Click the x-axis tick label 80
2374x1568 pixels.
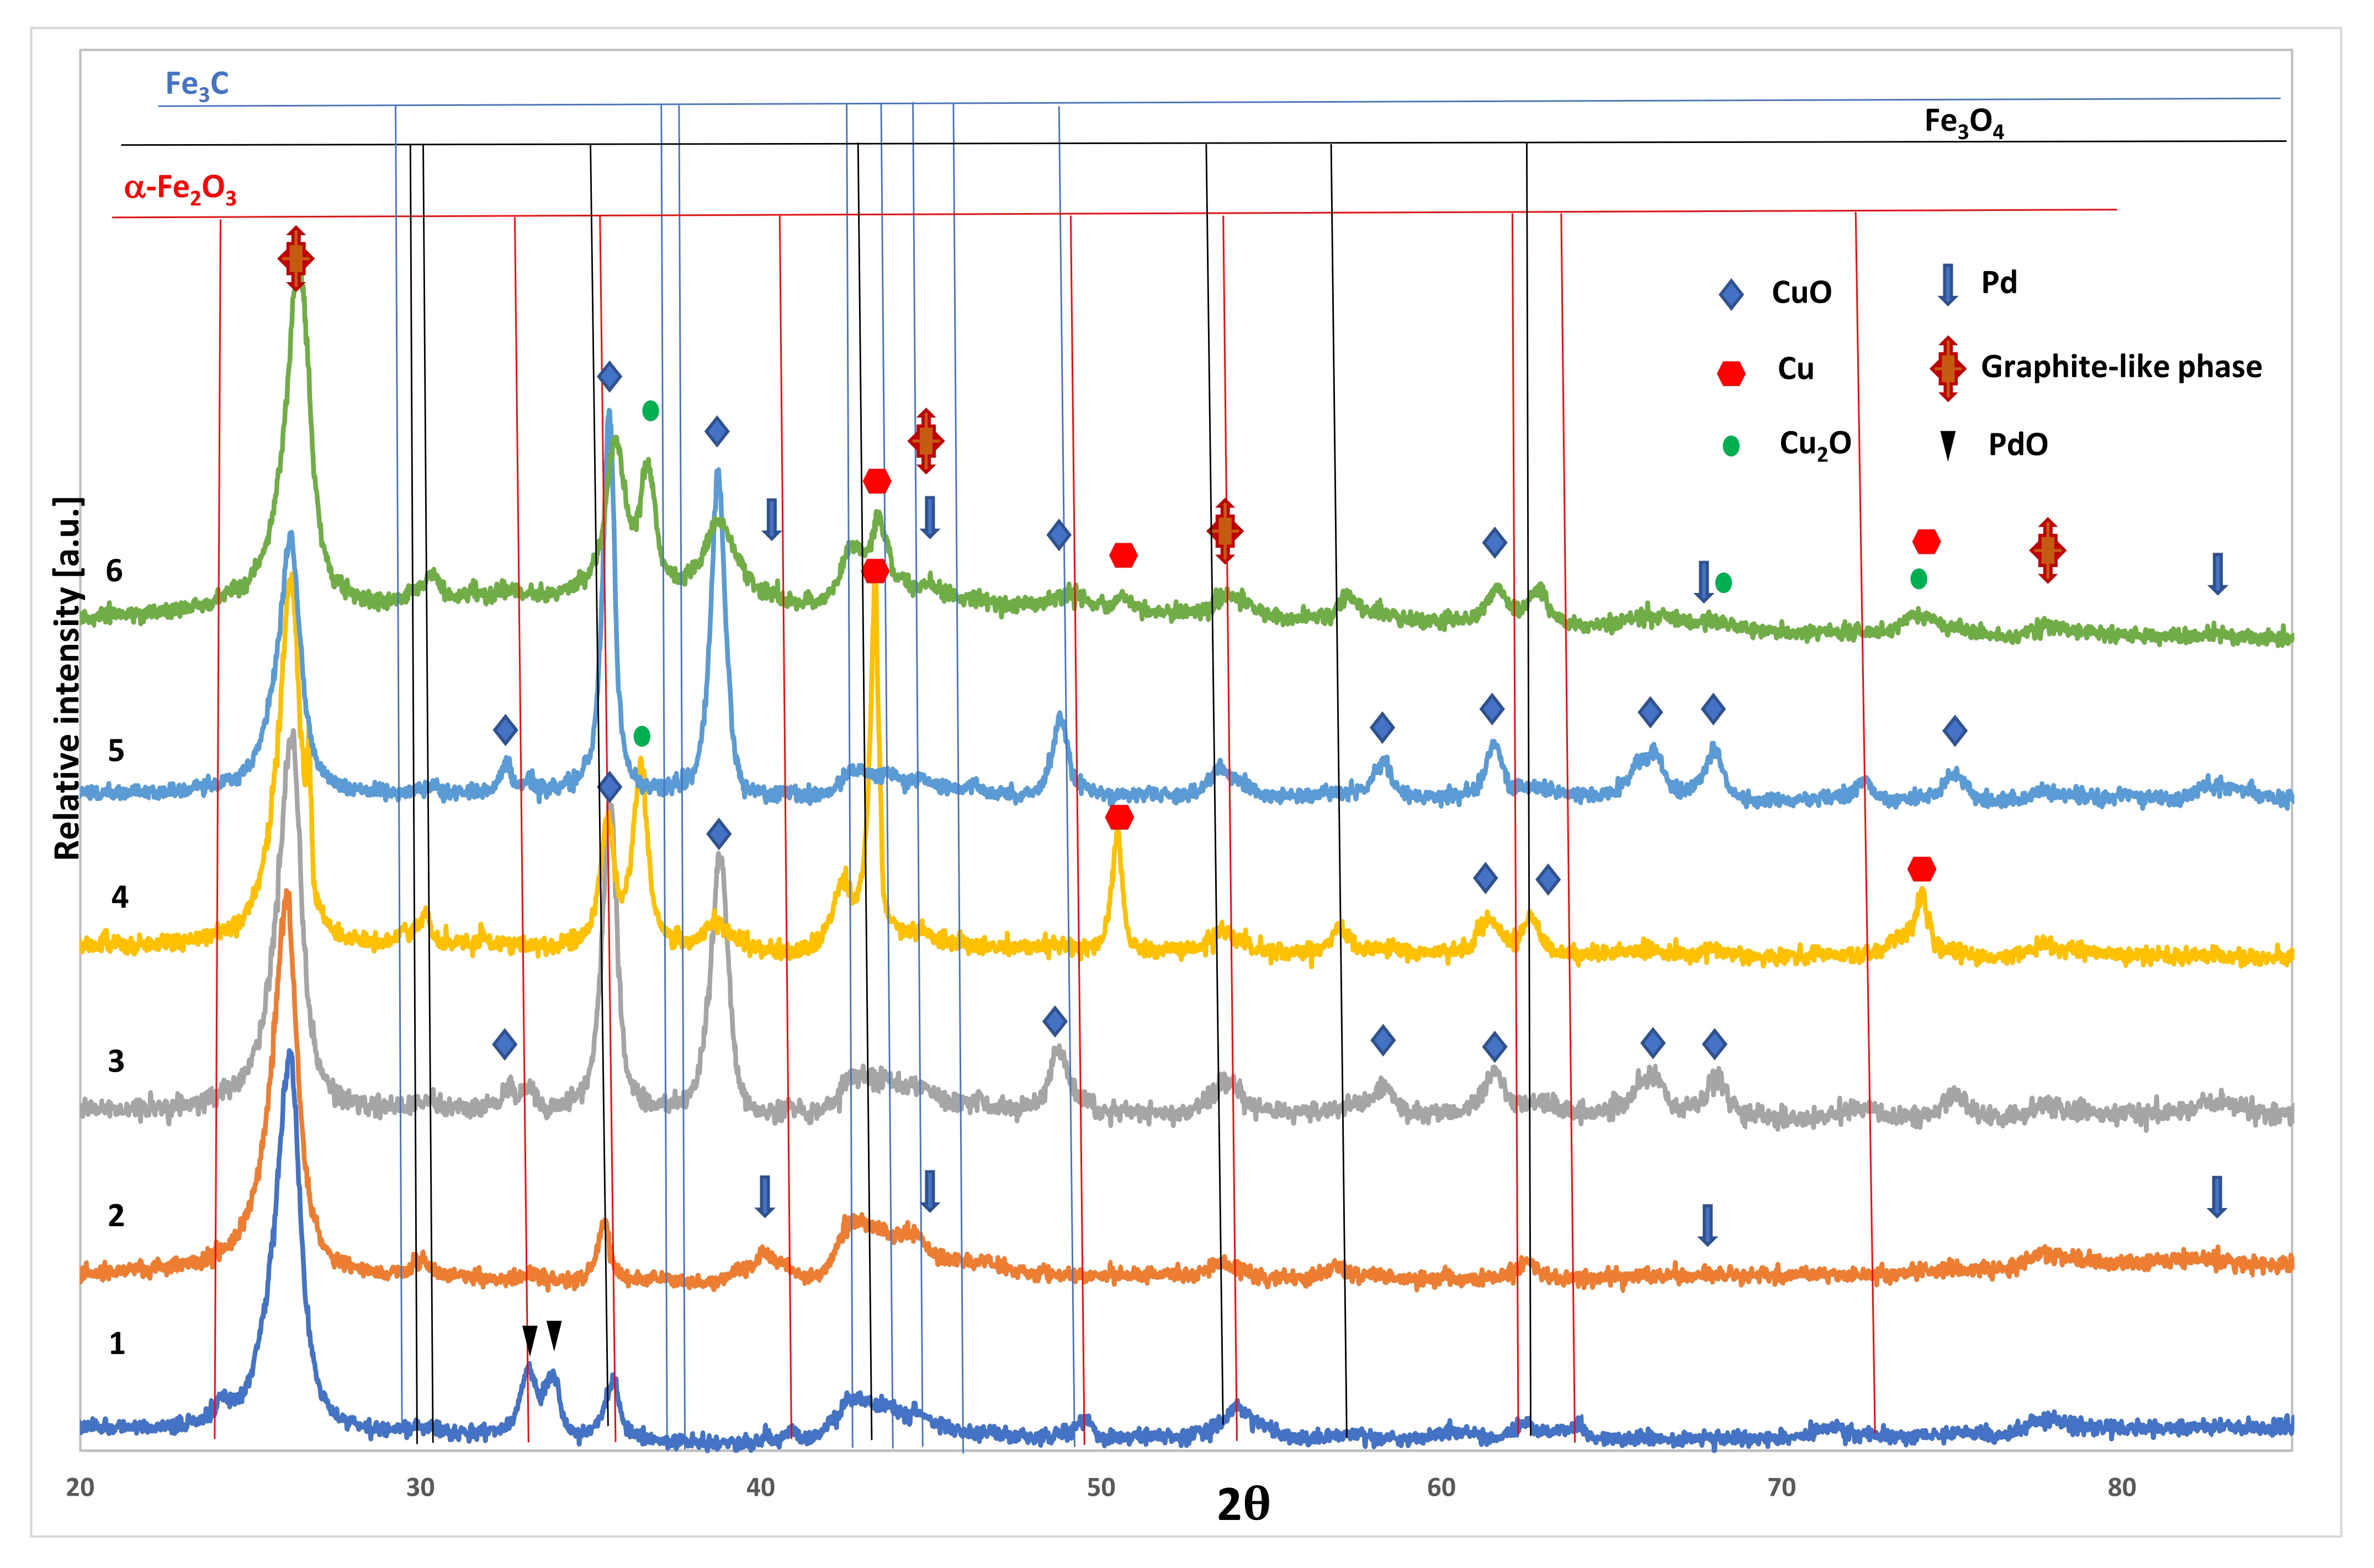click(2121, 1487)
